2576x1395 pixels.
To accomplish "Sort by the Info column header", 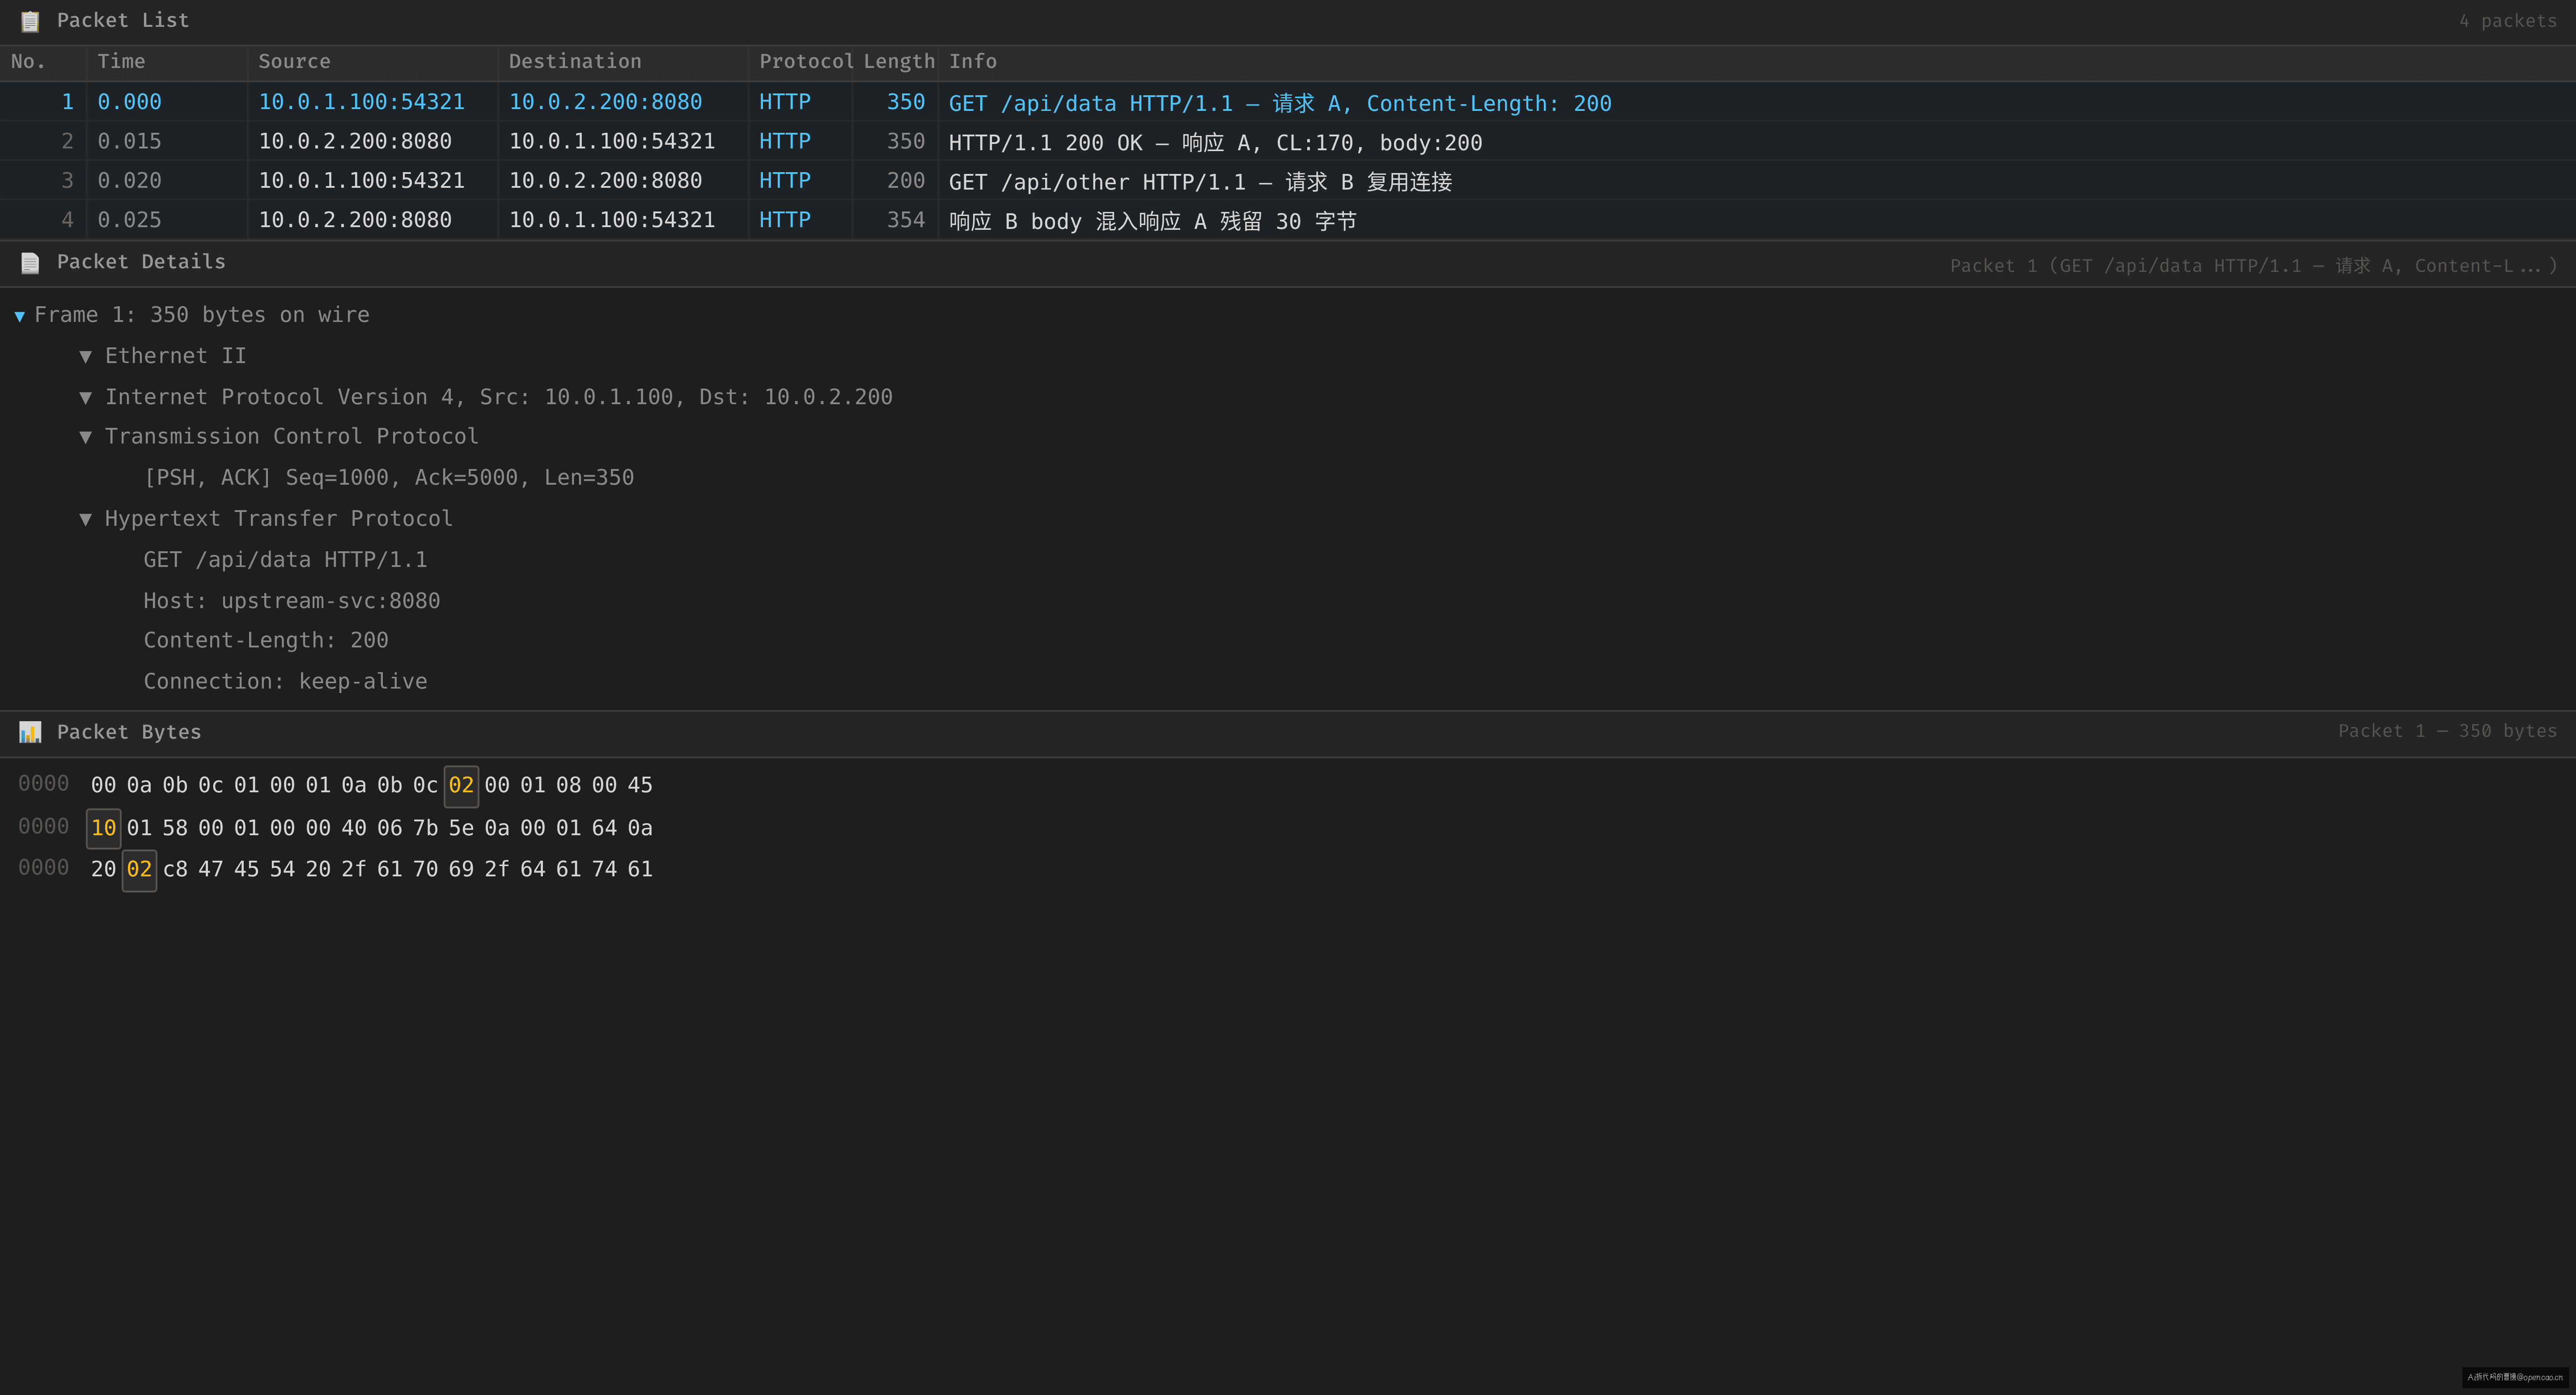I will click(1757, 62).
